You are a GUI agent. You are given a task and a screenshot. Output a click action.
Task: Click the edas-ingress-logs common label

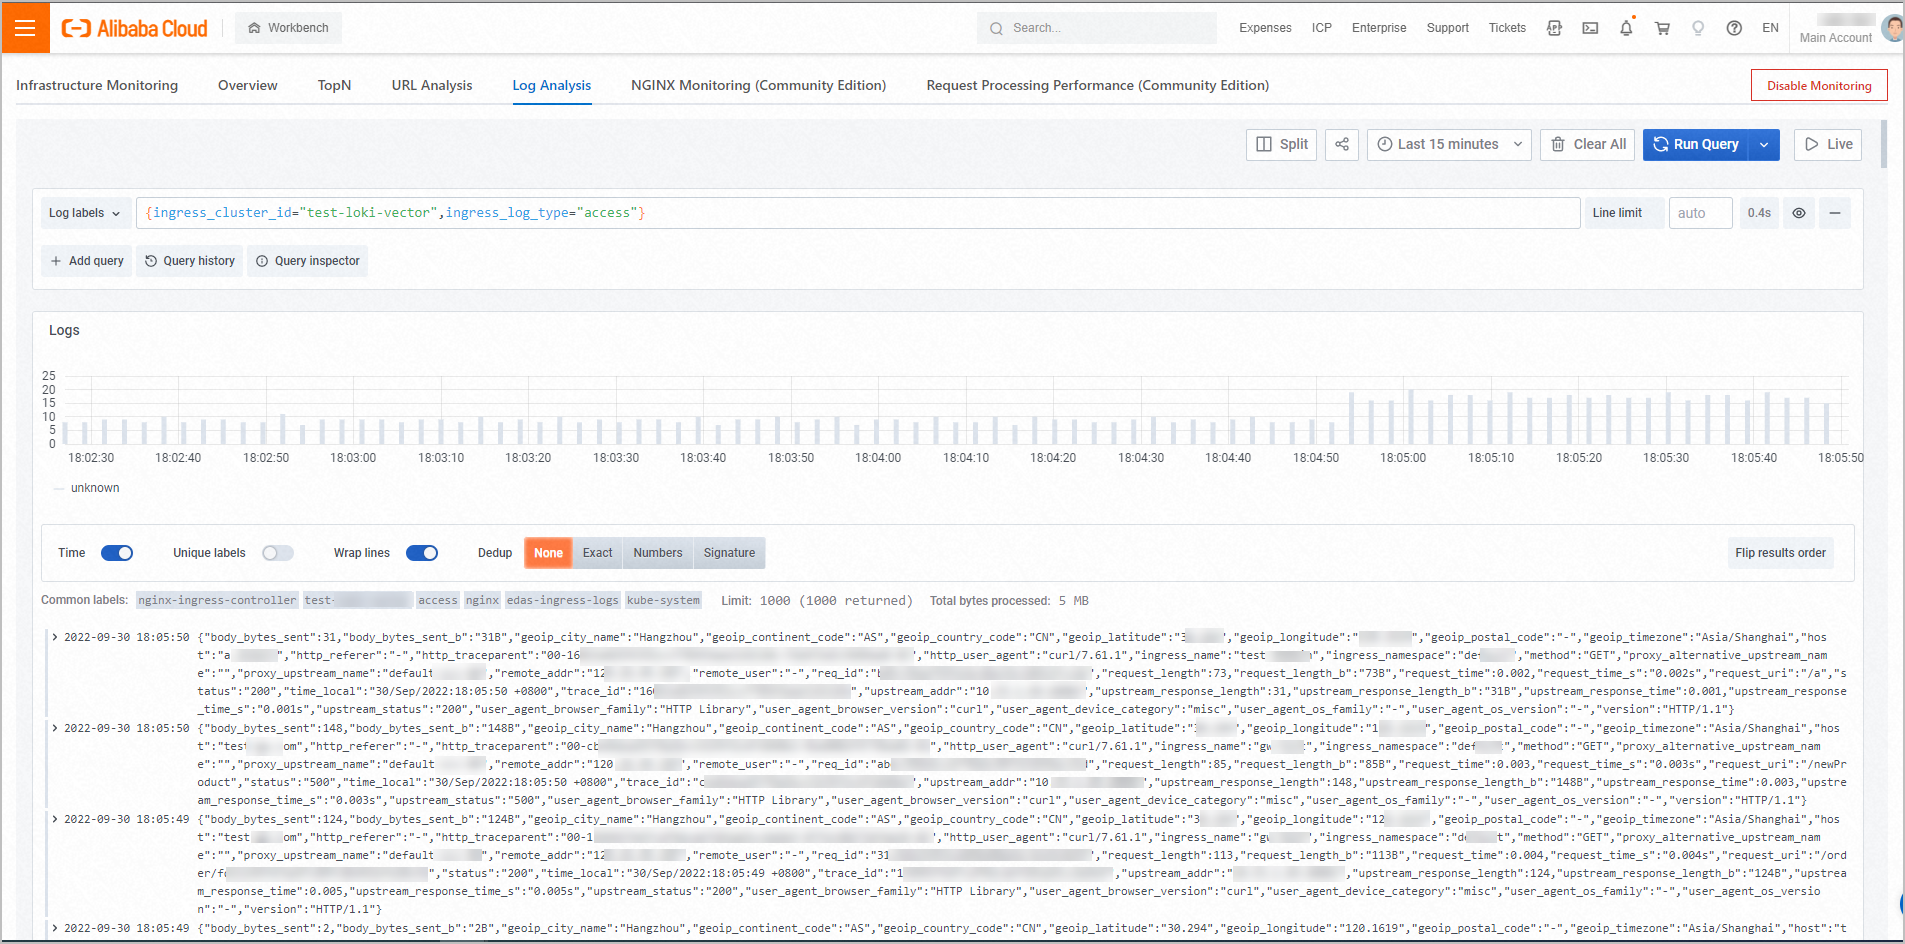[563, 600]
